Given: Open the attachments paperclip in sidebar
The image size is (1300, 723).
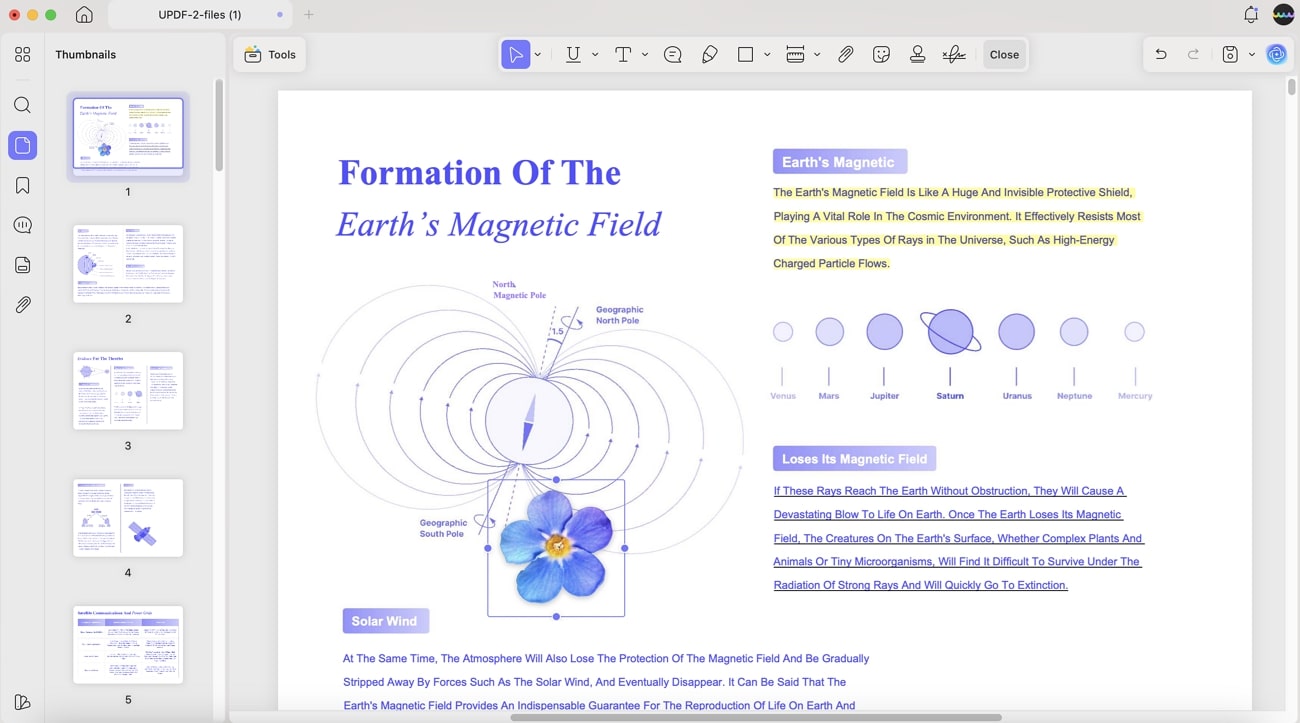Looking at the screenshot, I should [23, 305].
